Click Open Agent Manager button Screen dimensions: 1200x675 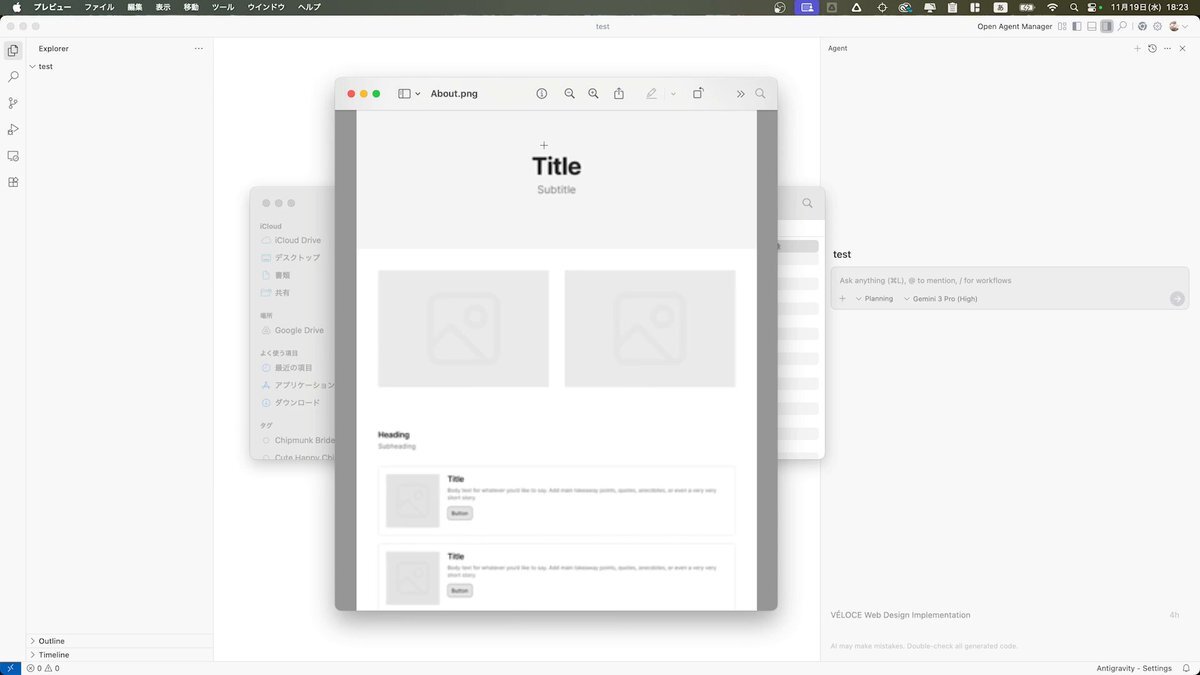click(x=1014, y=26)
